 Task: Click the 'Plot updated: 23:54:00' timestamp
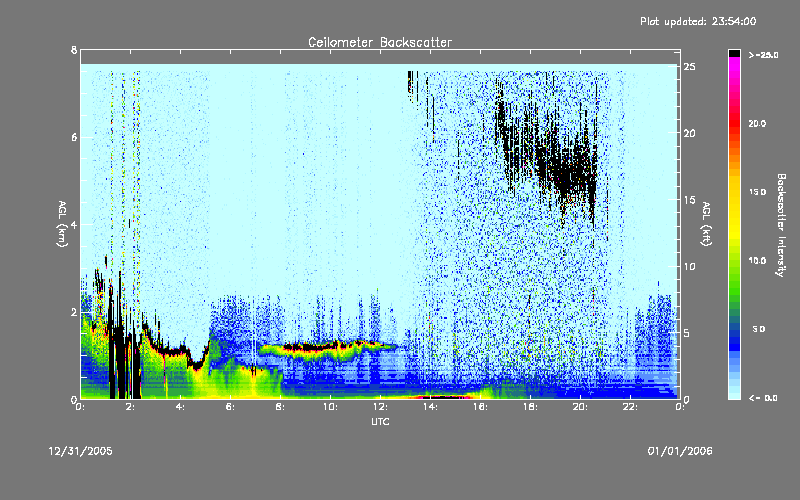[698, 21]
